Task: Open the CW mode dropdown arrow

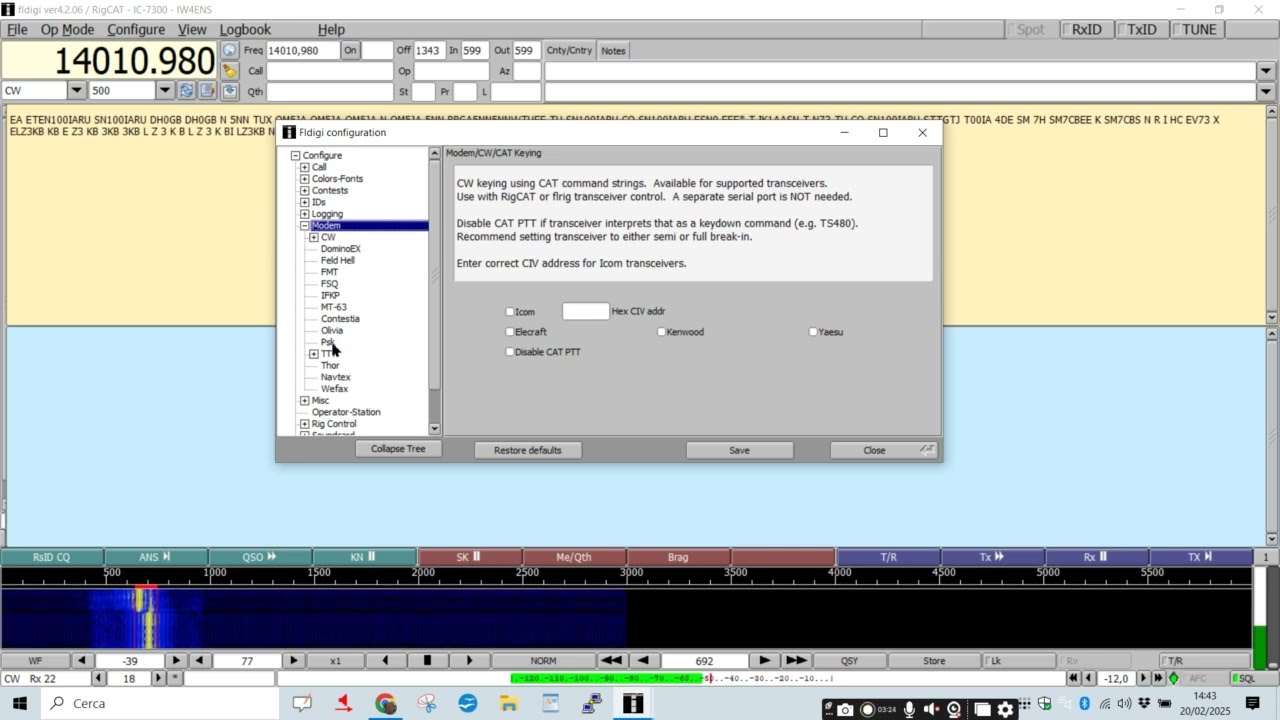Action: 77,91
